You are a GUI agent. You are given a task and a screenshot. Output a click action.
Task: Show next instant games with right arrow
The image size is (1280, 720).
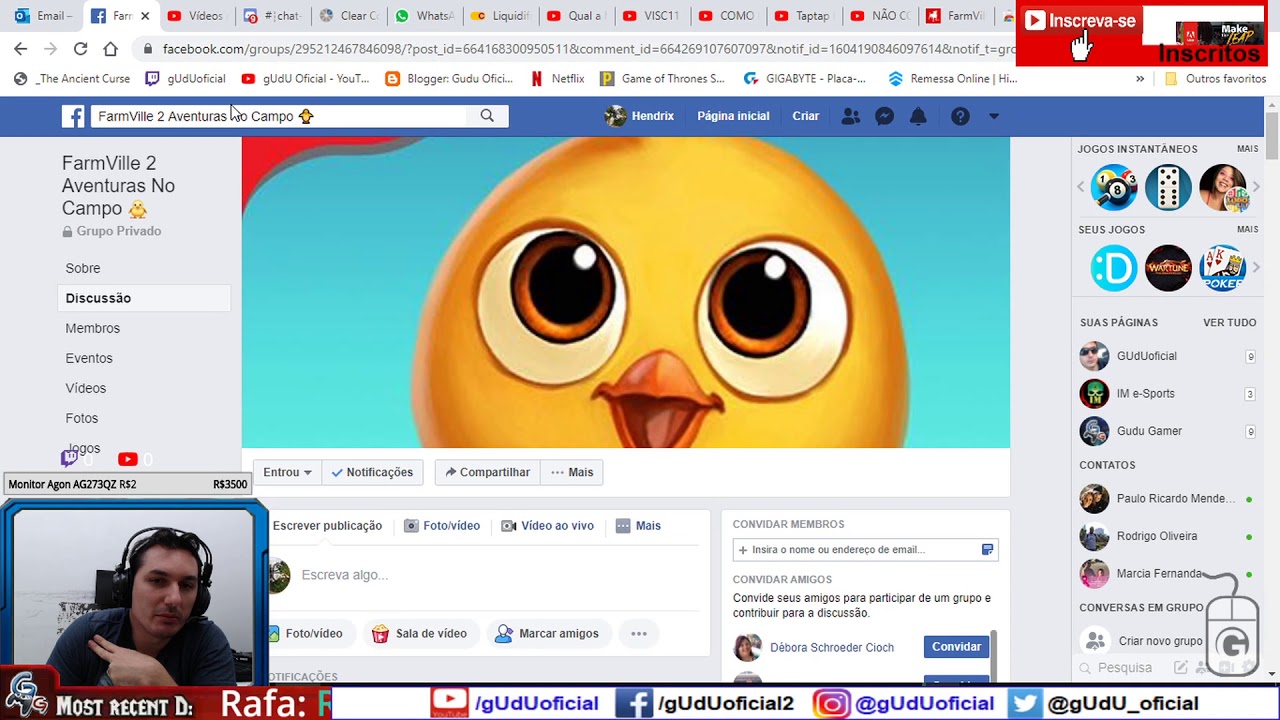1256,187
